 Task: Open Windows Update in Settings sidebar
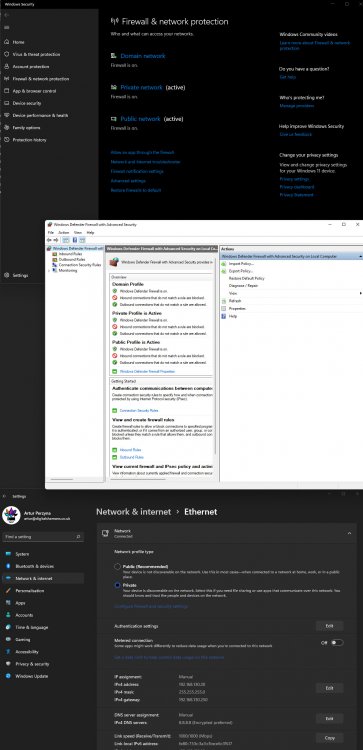(x=32, y=676)
